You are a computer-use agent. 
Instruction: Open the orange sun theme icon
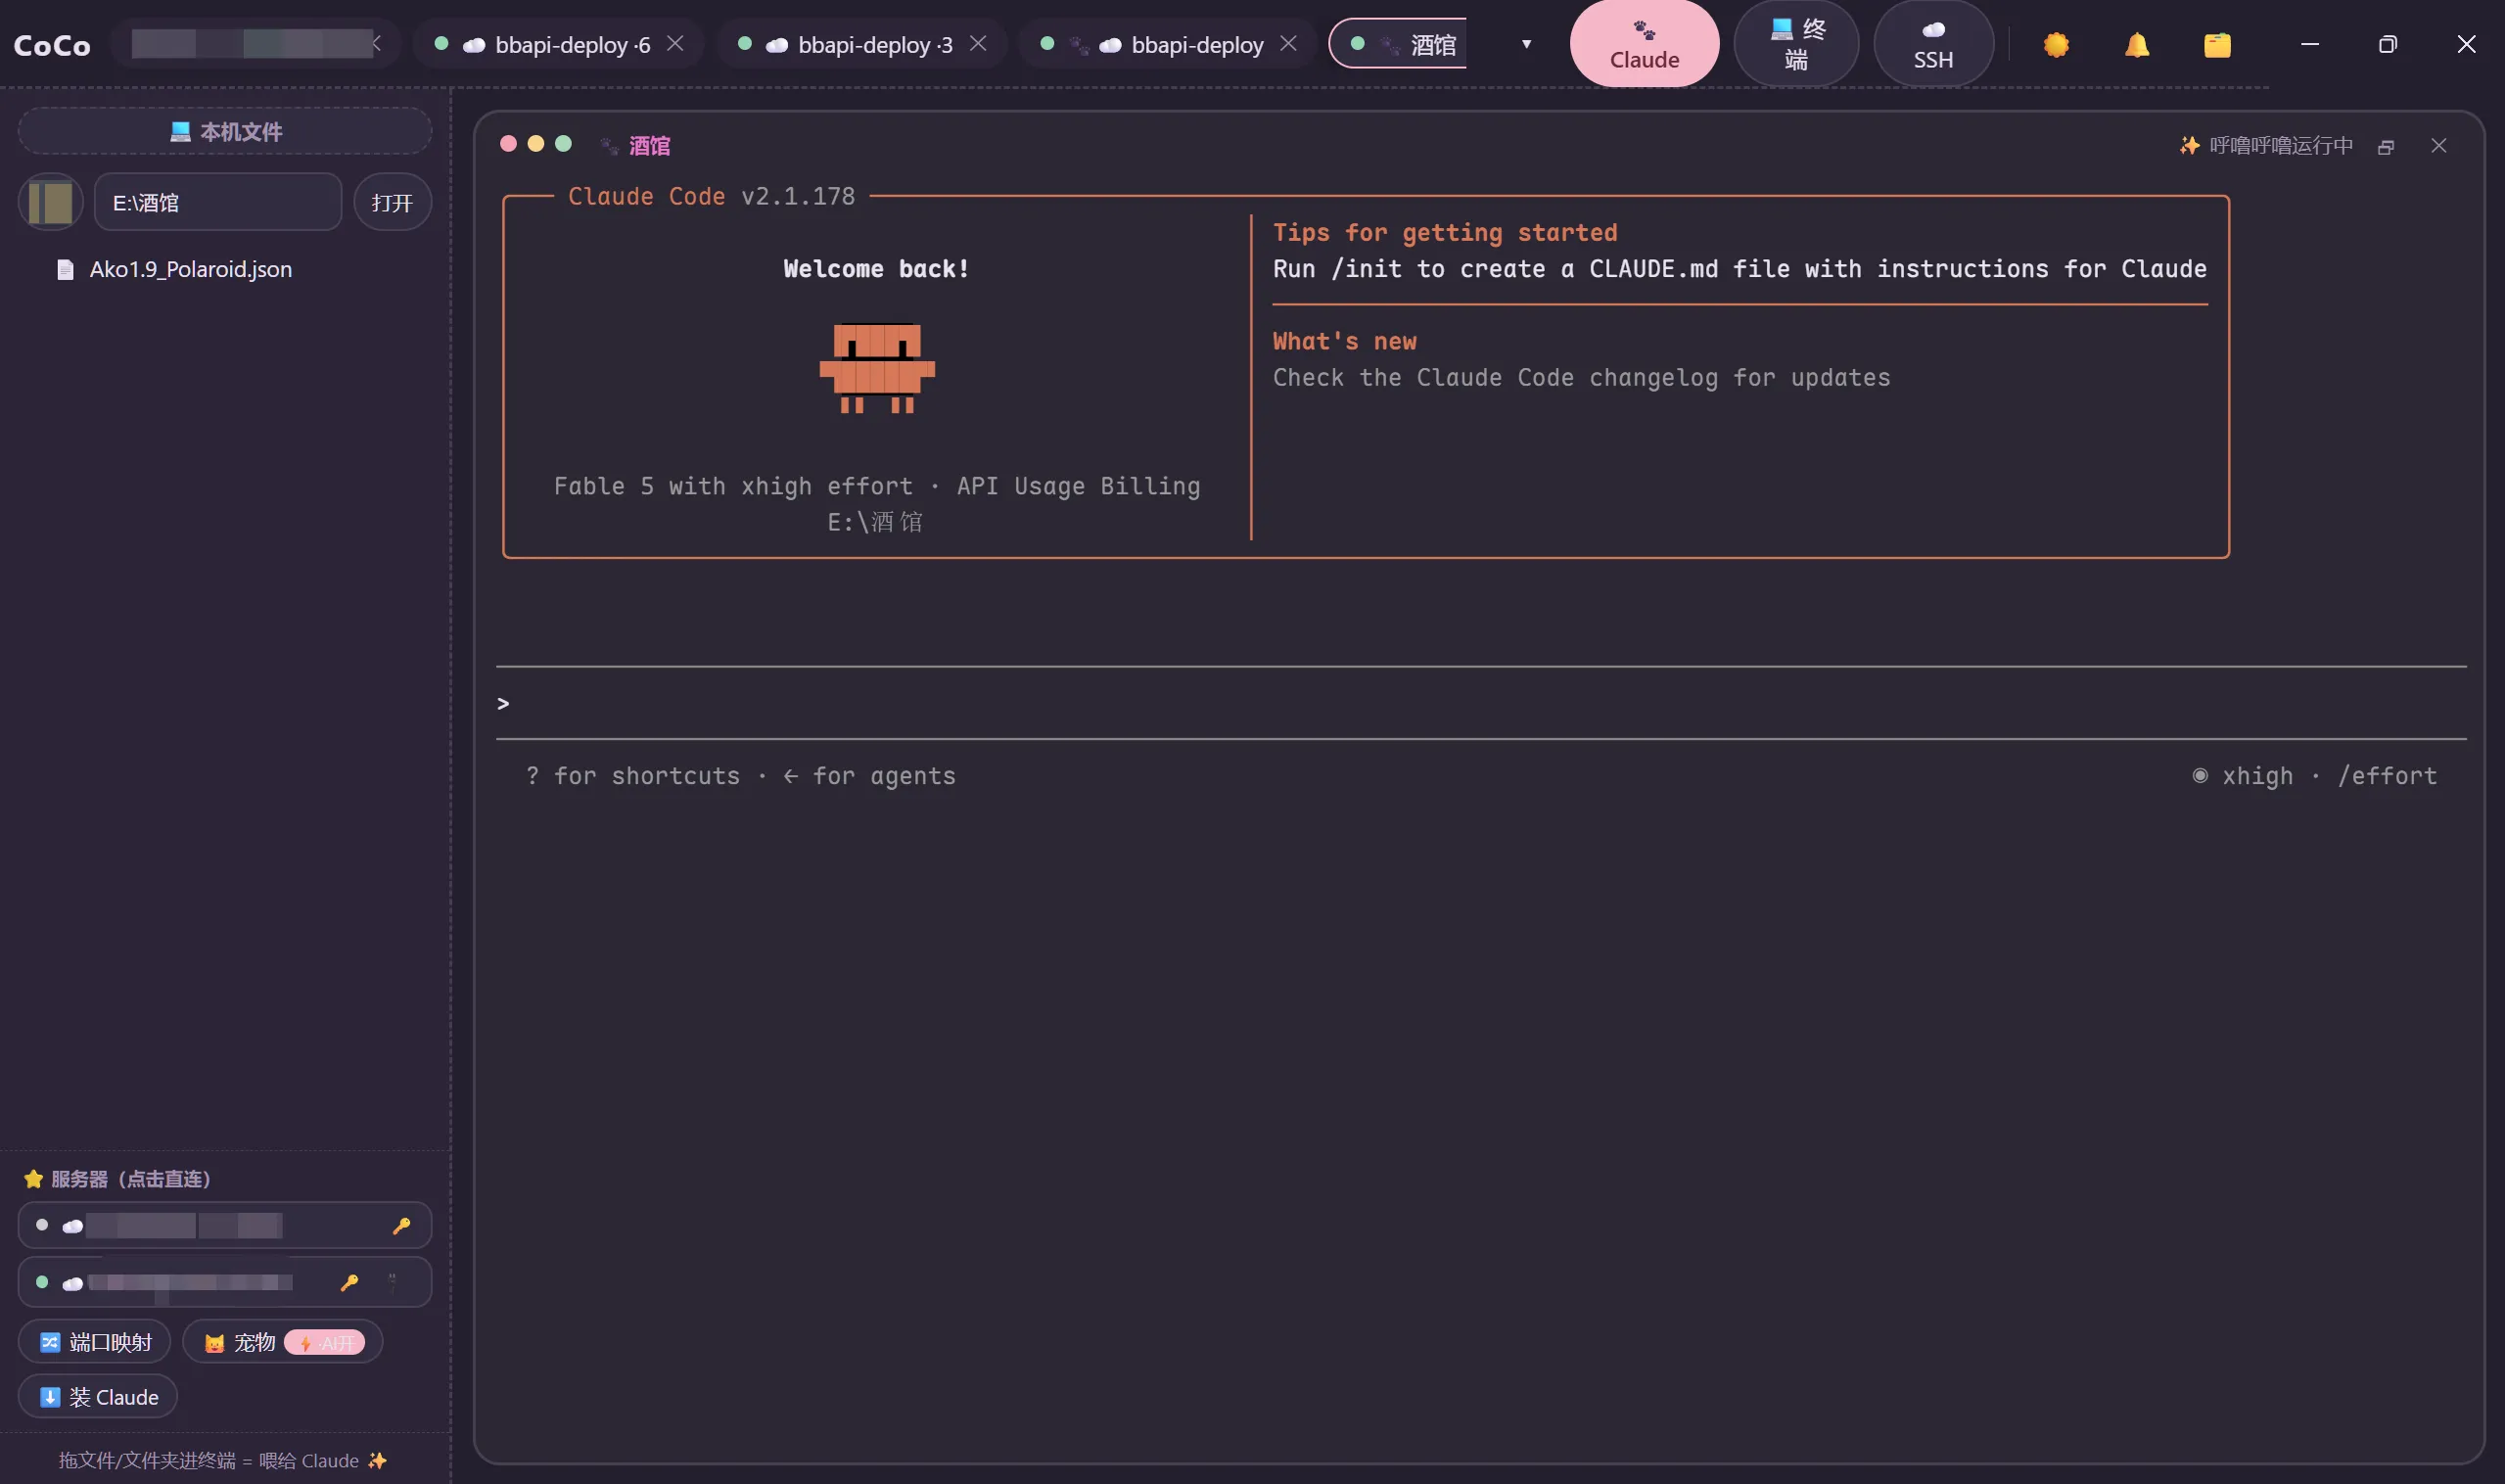pos(2056,45)
